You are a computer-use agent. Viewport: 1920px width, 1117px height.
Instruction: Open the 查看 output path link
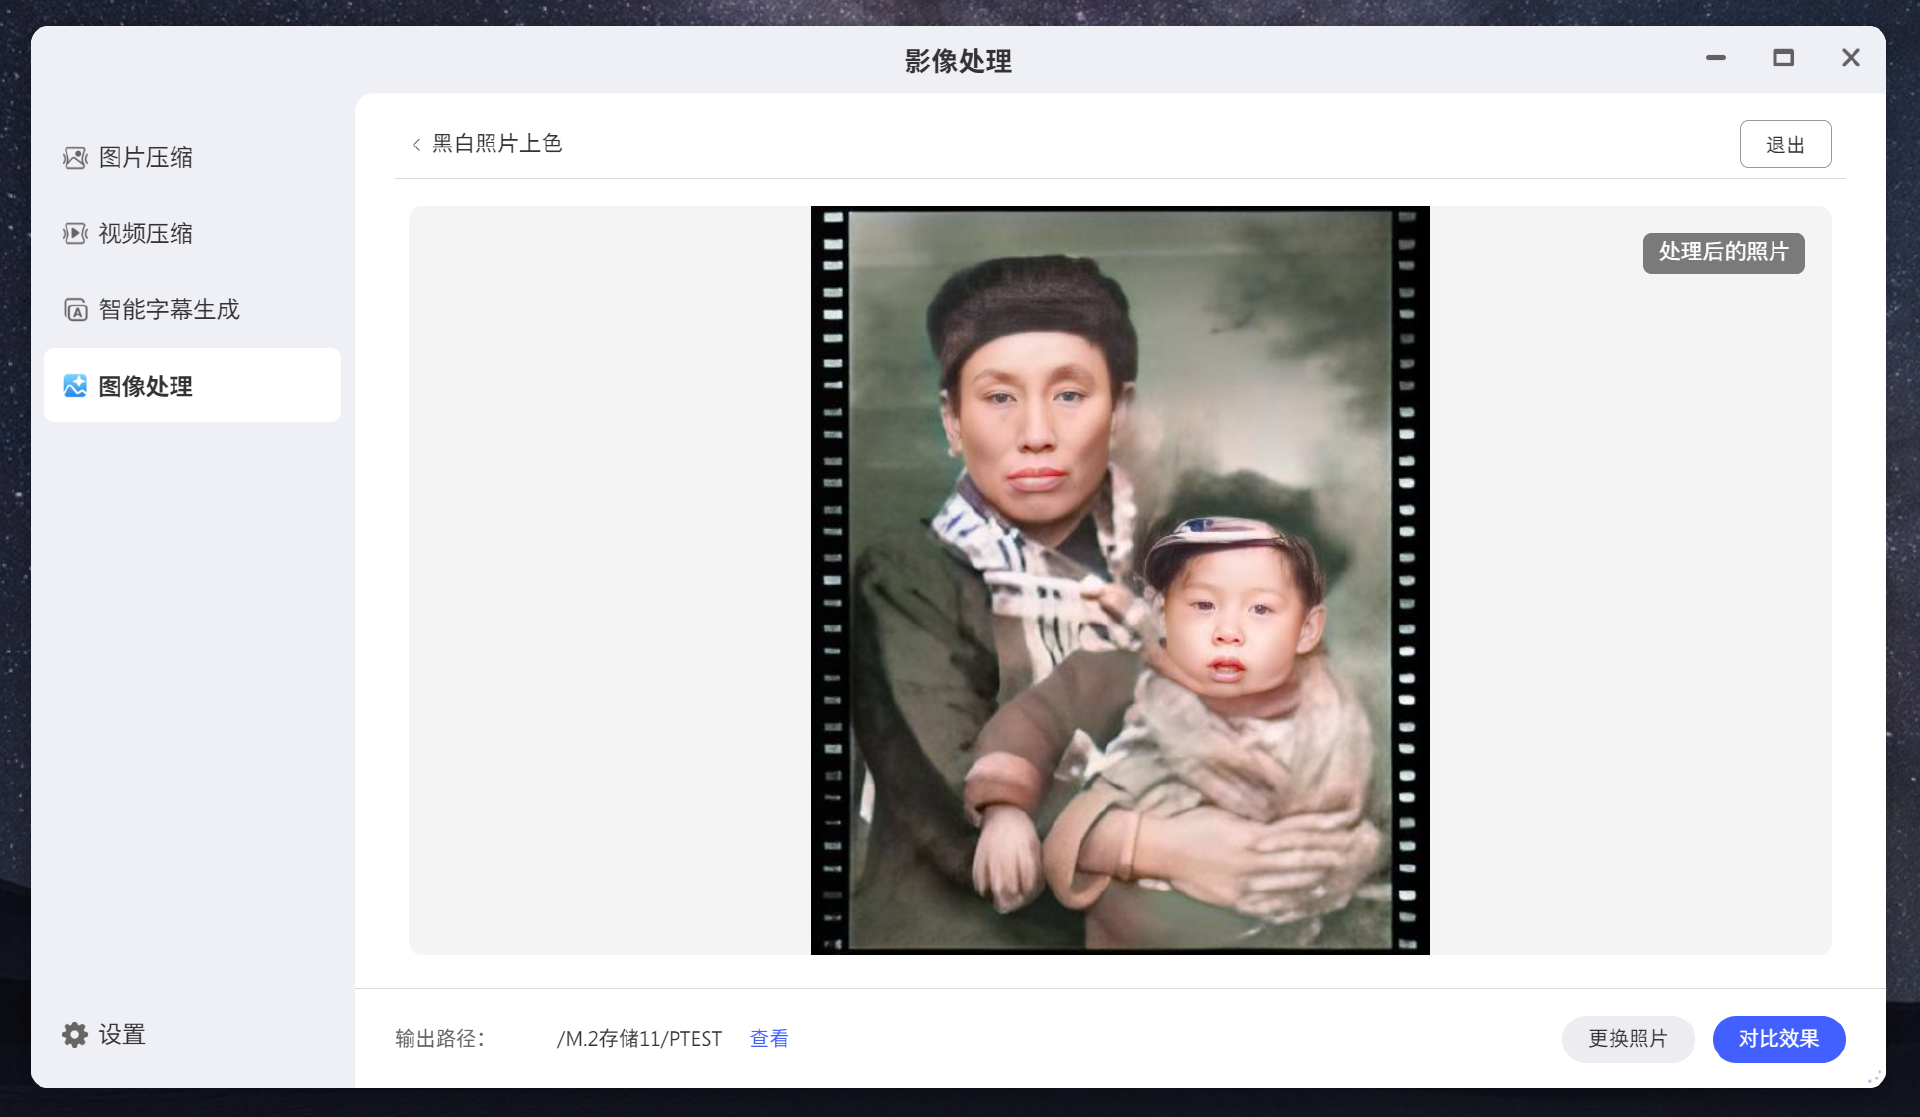click(x=769, y=1039)
